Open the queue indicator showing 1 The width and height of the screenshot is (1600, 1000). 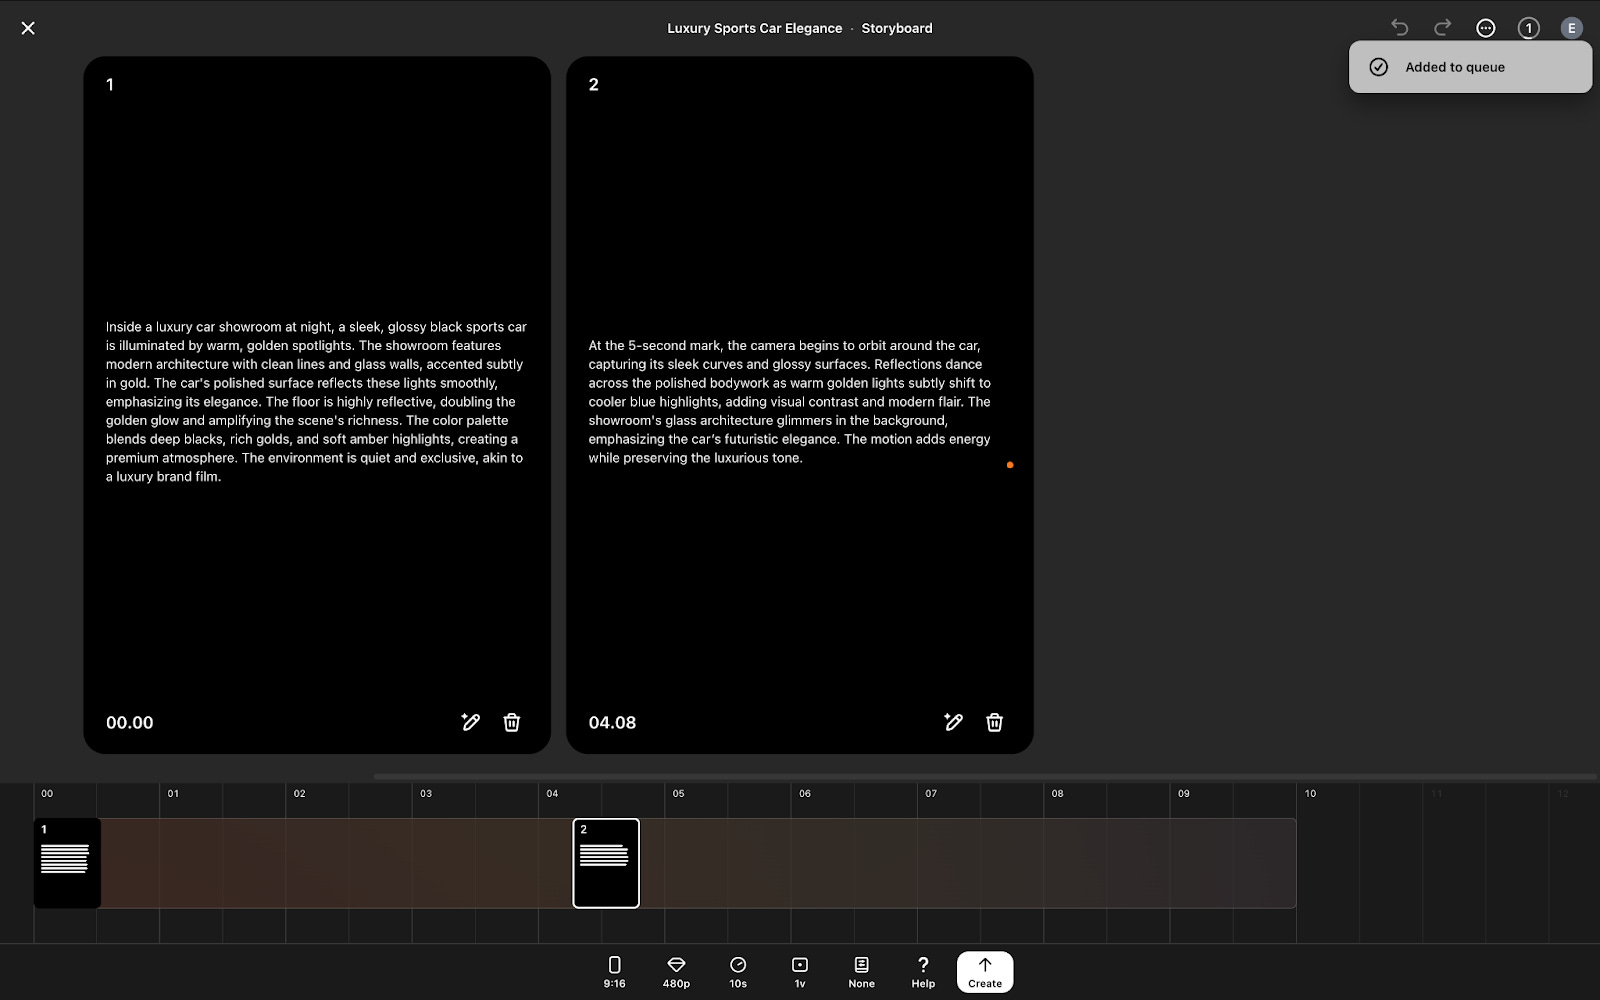[x=1528, y=28]
